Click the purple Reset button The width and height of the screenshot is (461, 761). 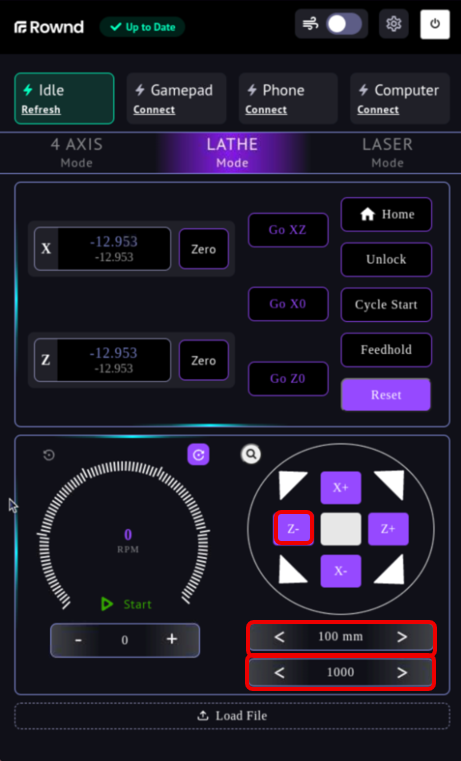click(x=386, y=395)
